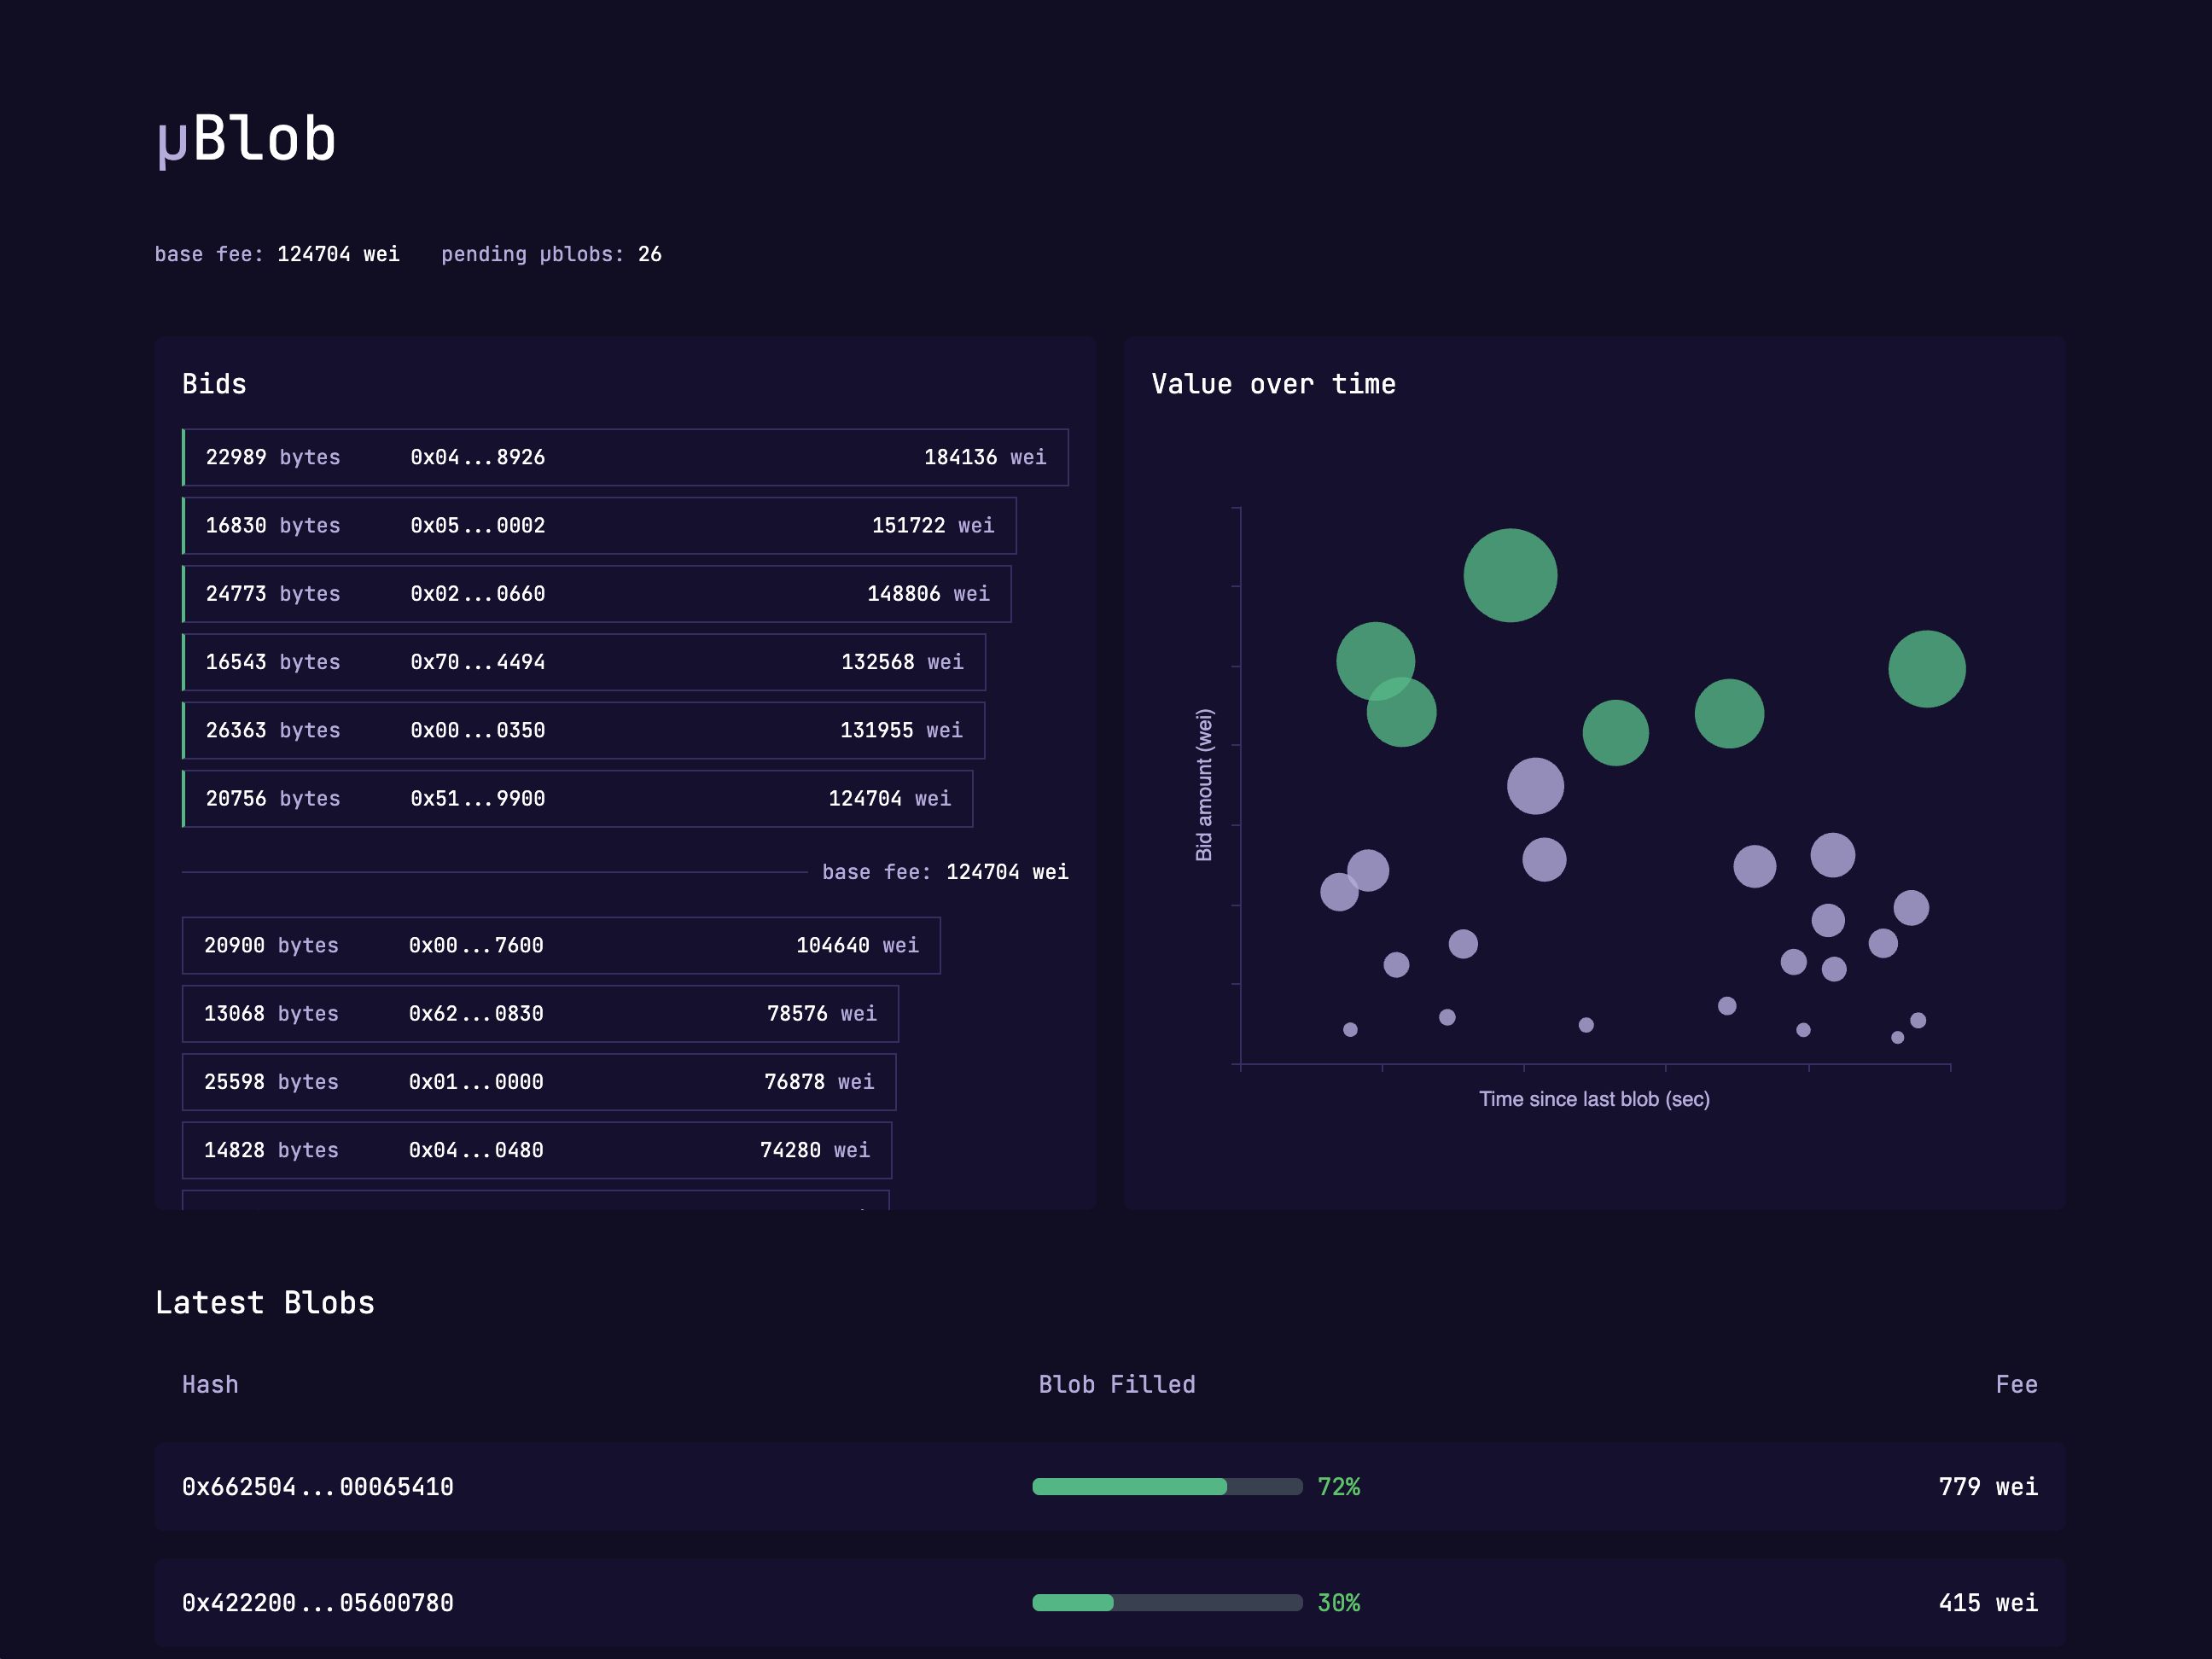
Task: Click the 779 wei fee value
Action: click(1988, 1487)
